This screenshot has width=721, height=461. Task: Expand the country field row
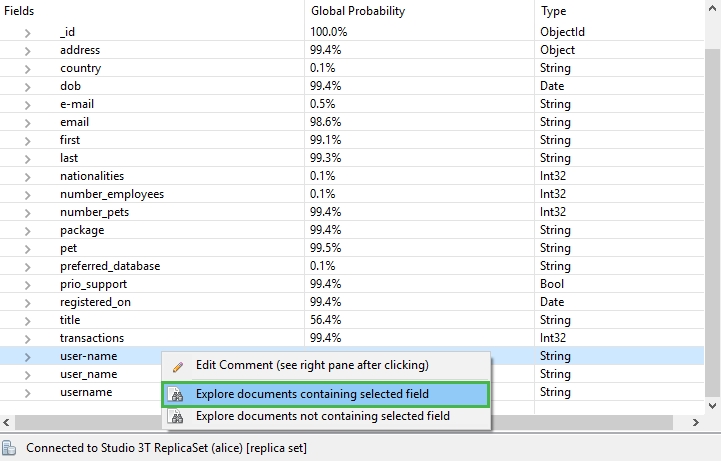pos(28,69)
